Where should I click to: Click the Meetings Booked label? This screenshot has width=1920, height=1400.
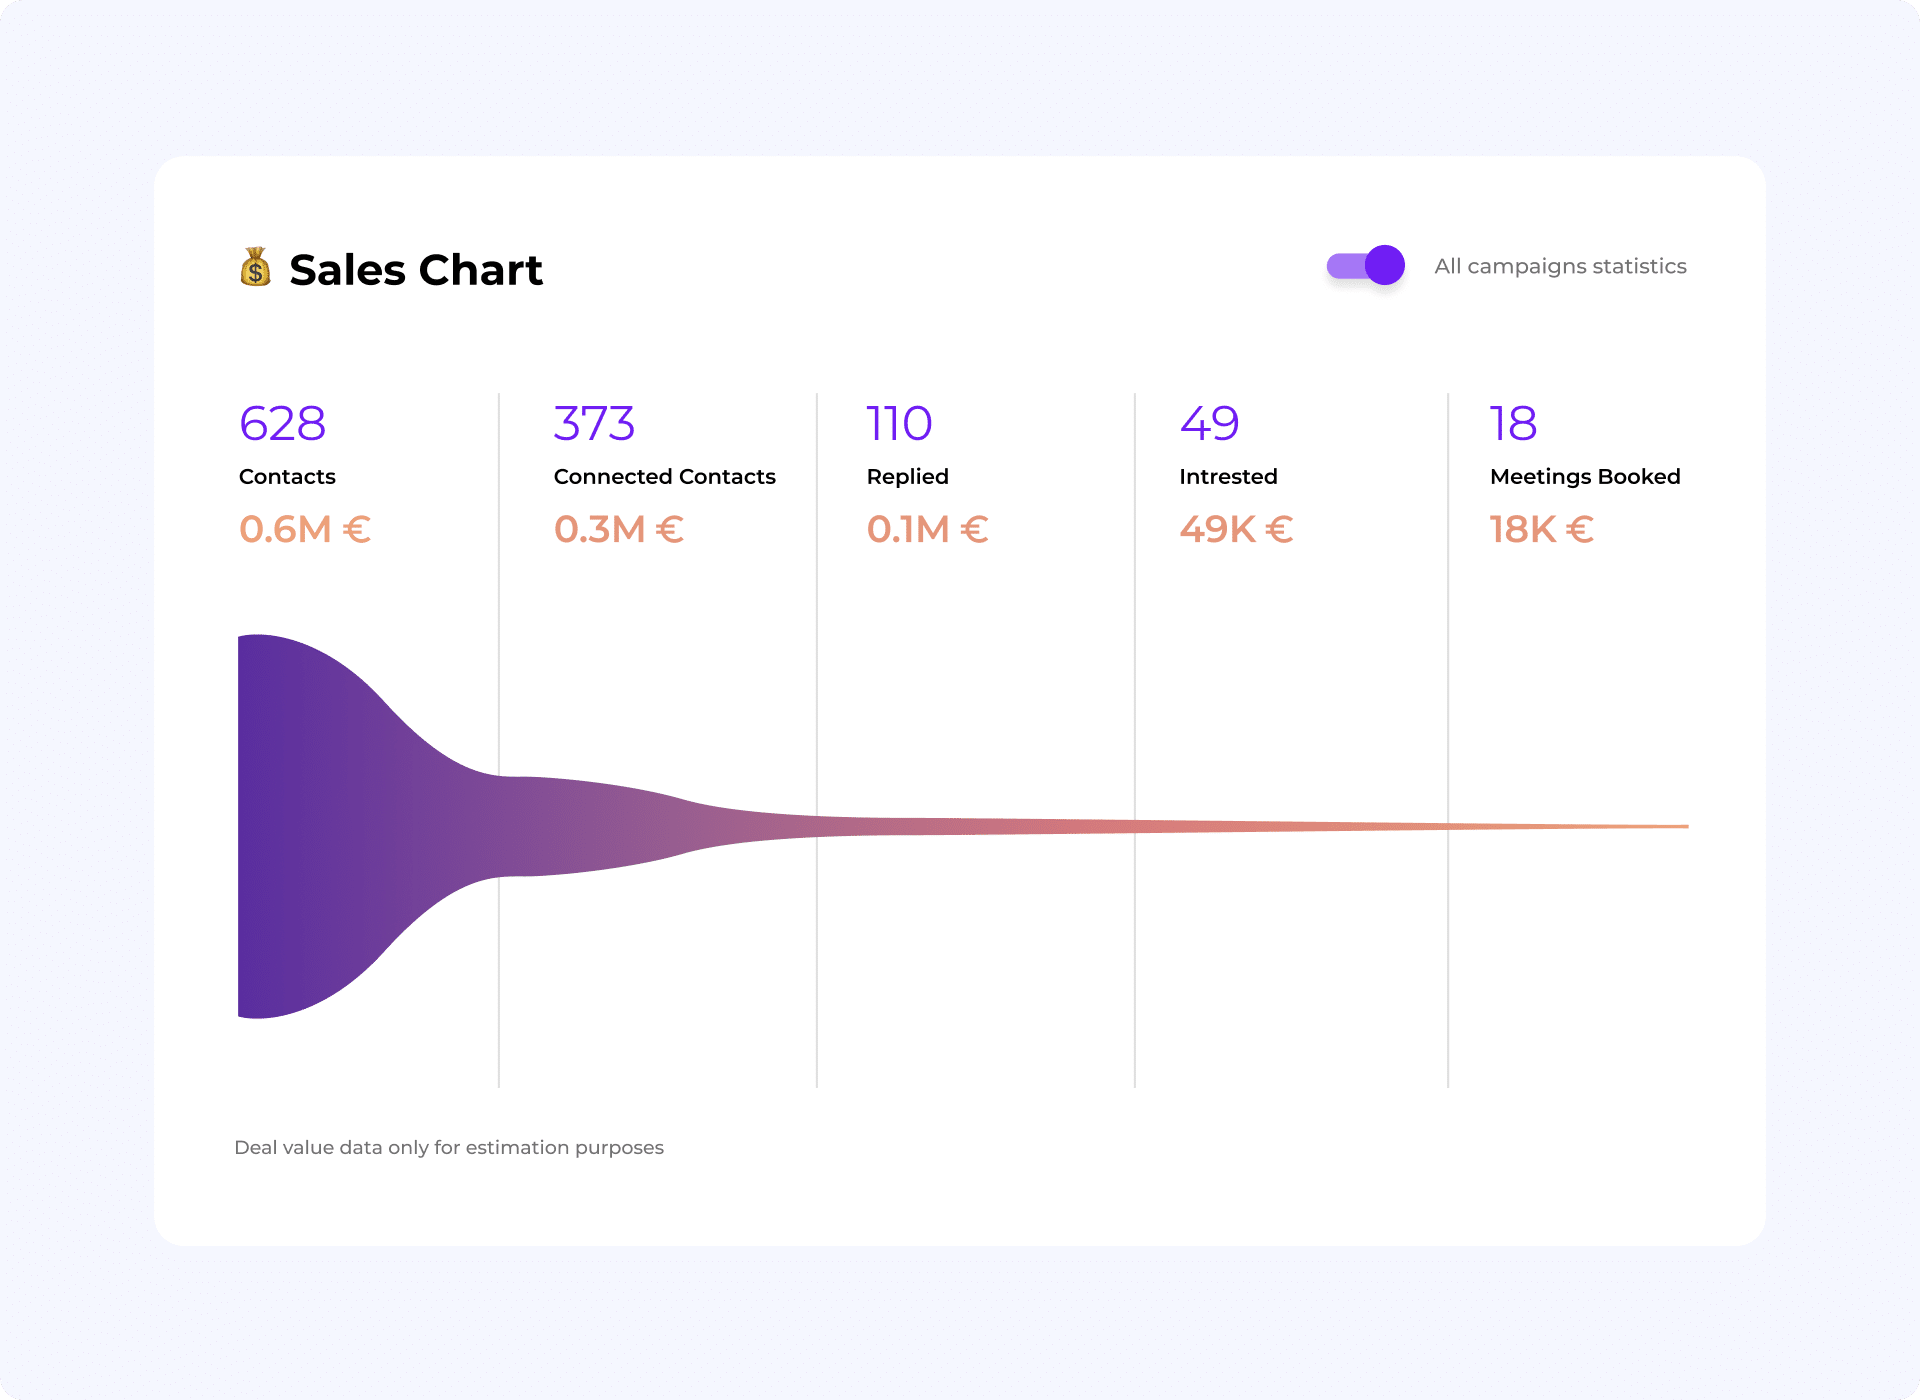point(1585,477)
